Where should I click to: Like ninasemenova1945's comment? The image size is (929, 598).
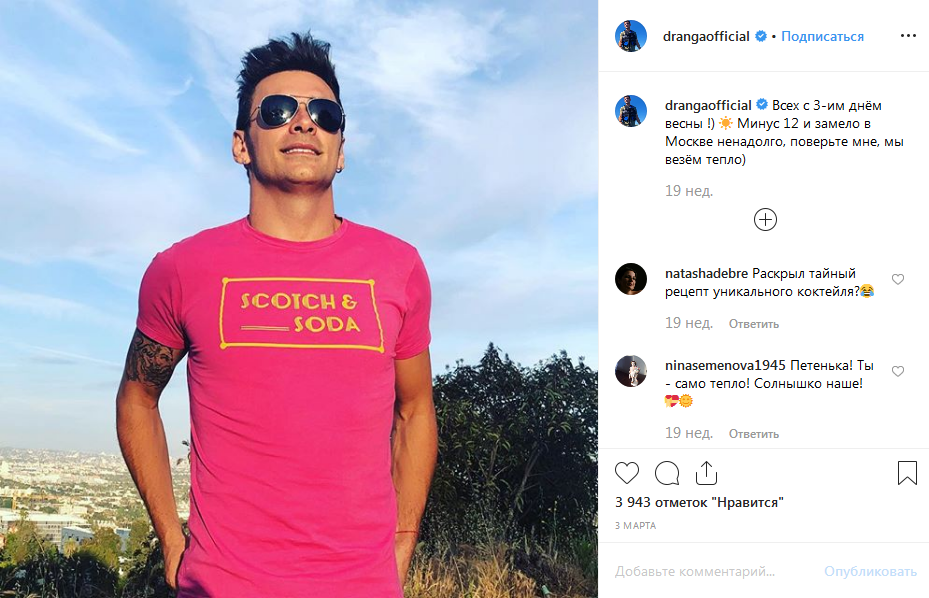pos(898,371)
